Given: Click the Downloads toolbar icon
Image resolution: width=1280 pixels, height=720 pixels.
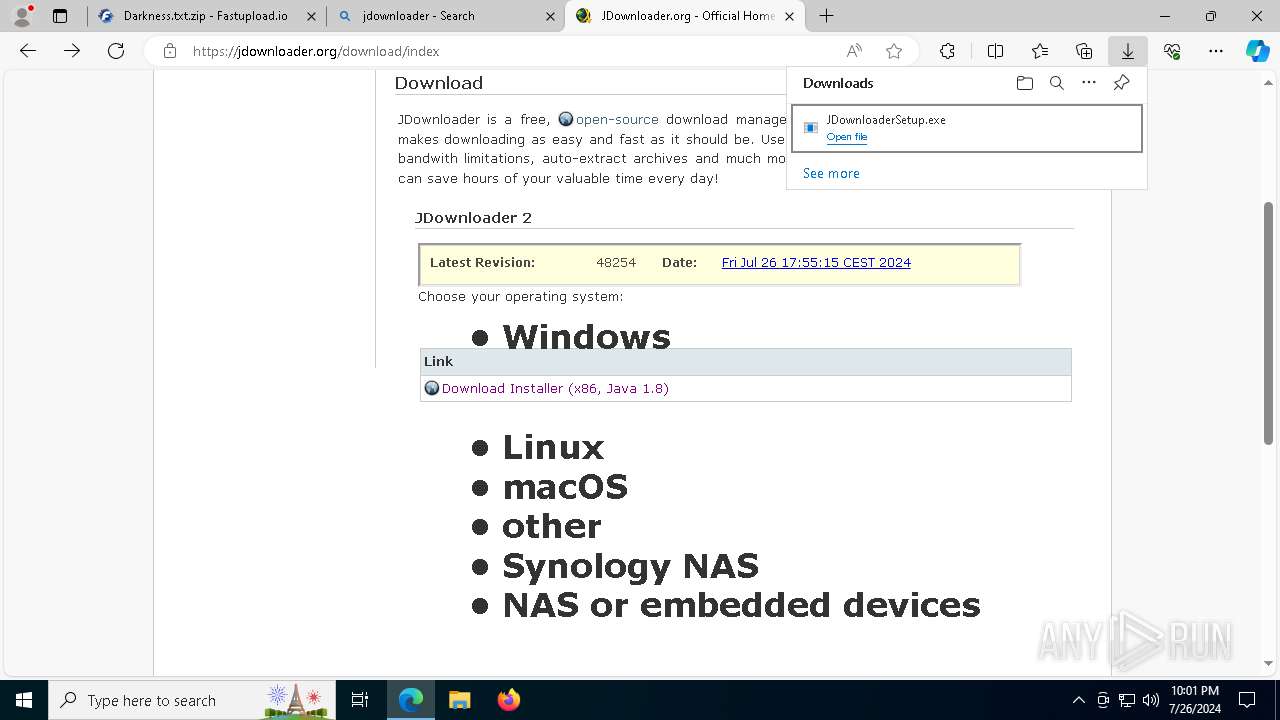Looking at the screenshot, I should tap(1128, 51).
